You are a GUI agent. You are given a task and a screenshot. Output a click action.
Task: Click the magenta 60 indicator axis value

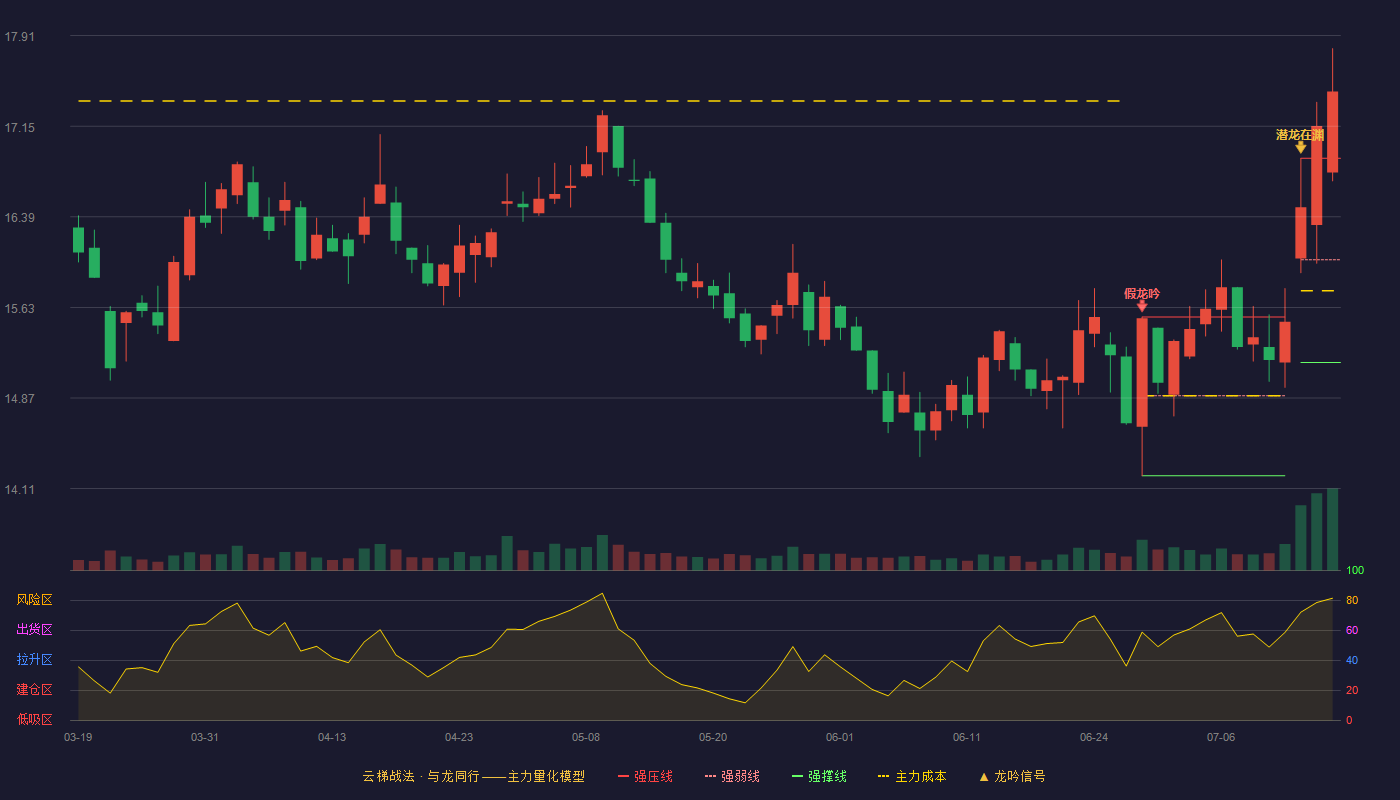[1352, 630]
